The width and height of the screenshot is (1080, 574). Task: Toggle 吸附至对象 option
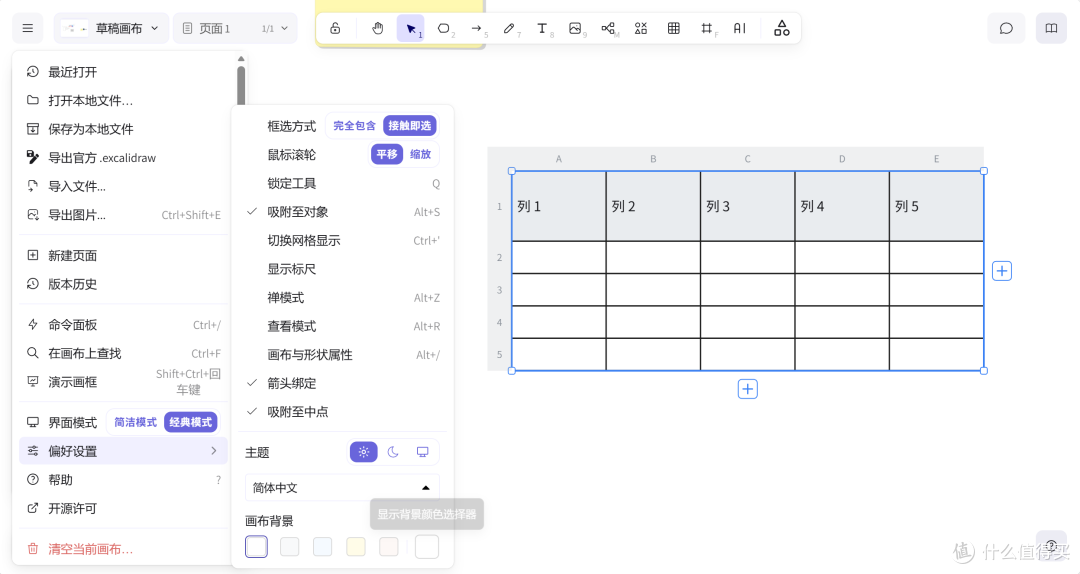click(343, 212)
